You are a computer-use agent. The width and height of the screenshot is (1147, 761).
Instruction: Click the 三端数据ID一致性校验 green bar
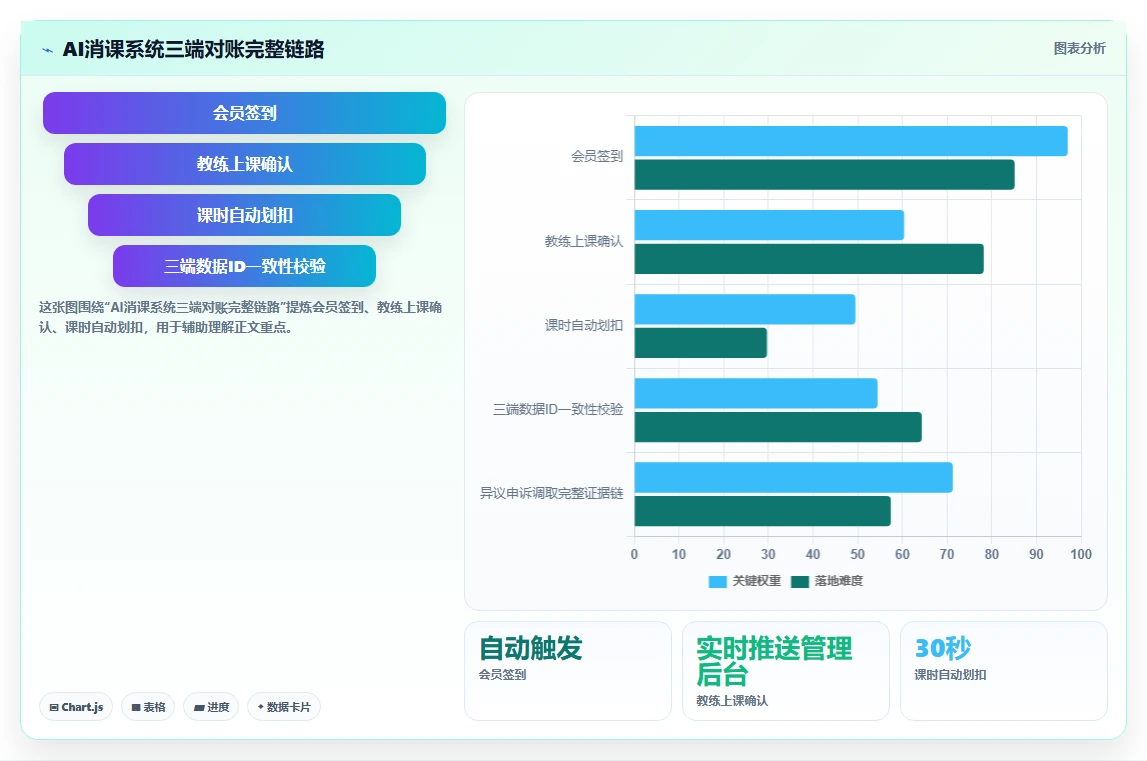(778, 427)
